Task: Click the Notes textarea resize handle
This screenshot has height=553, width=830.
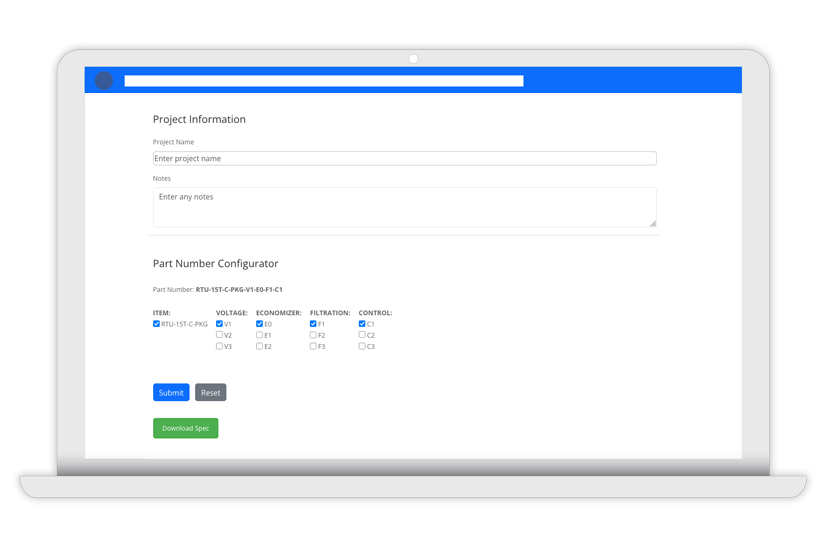Action: tap(652, 223)
